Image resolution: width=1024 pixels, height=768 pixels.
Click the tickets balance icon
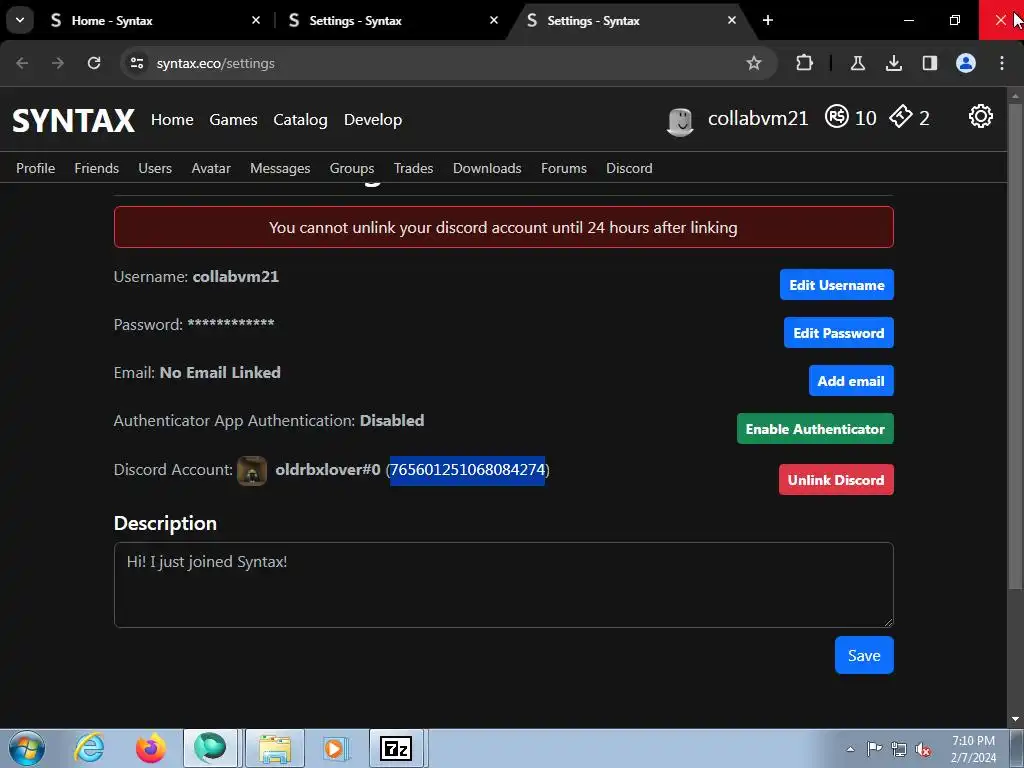tap(901, 116)
